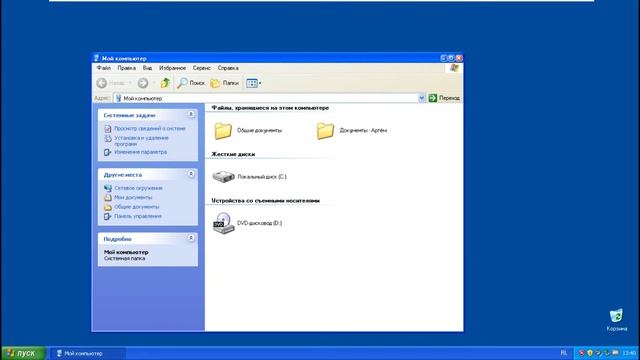Click the Windows flag logo in menu bar
This screenshot has height=360, width=640.
454,68
